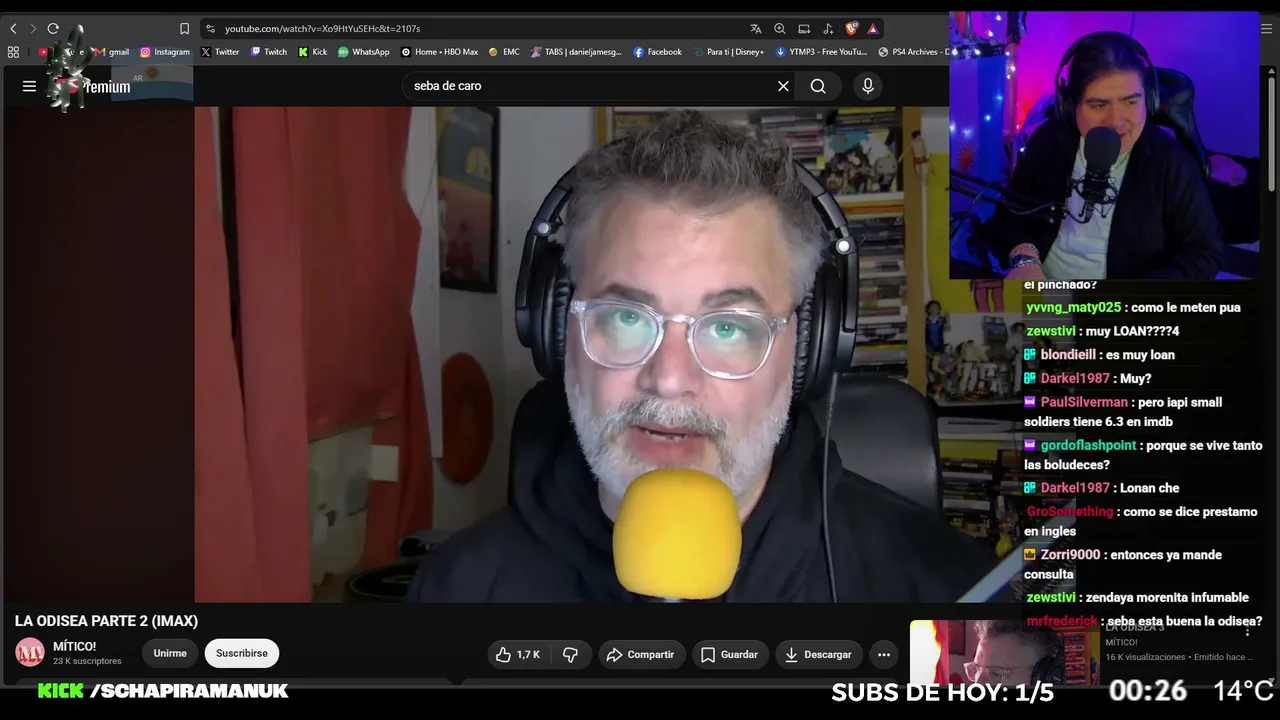Open the EMC bookmark

click(x=504, y=52)
